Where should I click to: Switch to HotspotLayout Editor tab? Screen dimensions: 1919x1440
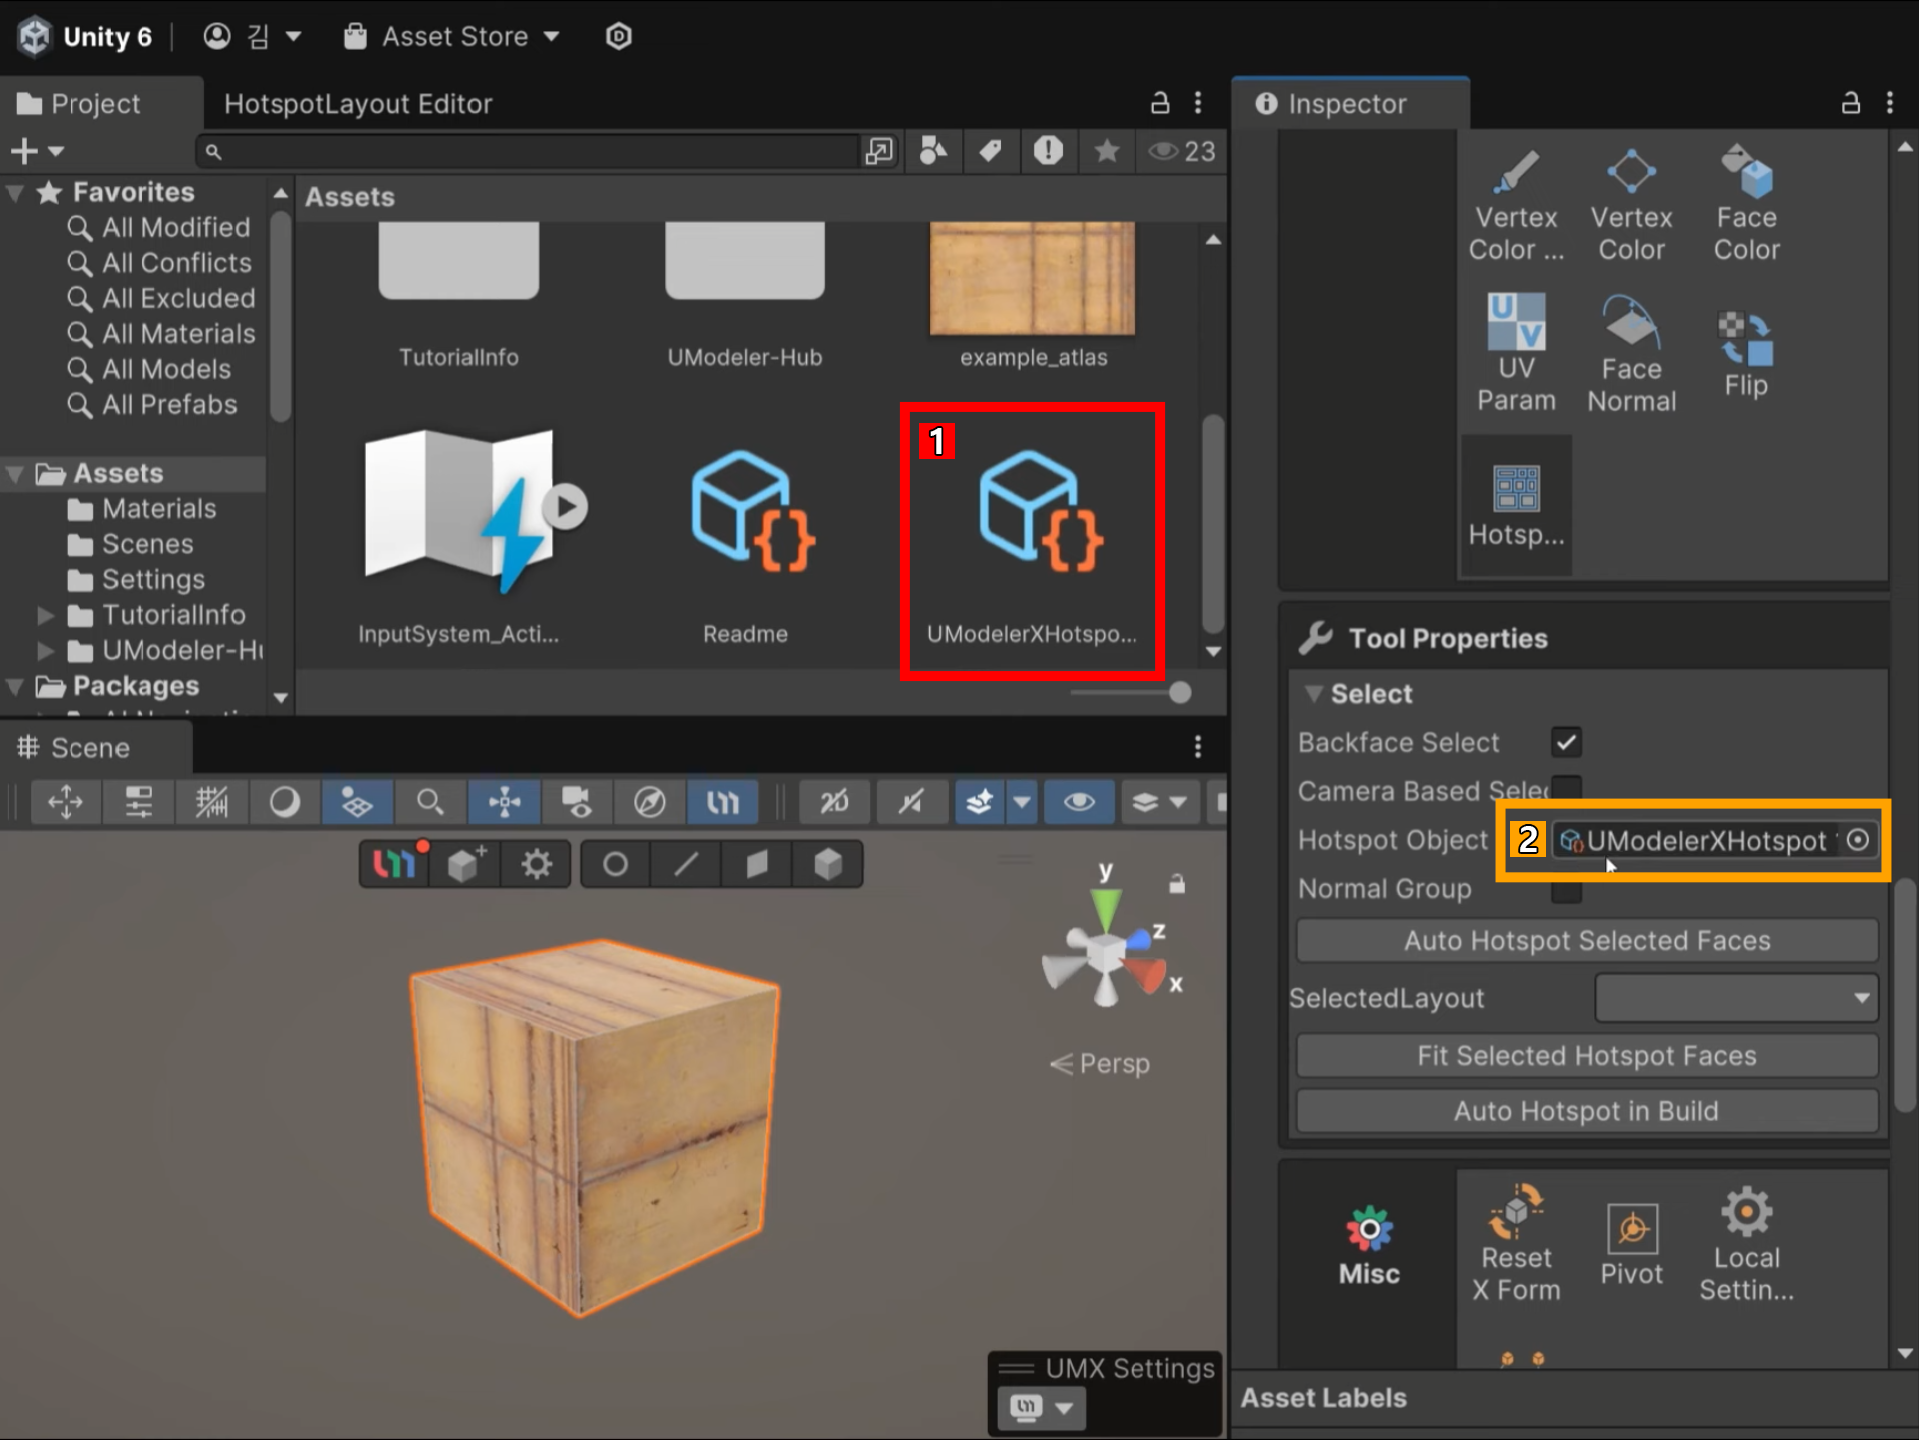[x=358, y=104]
